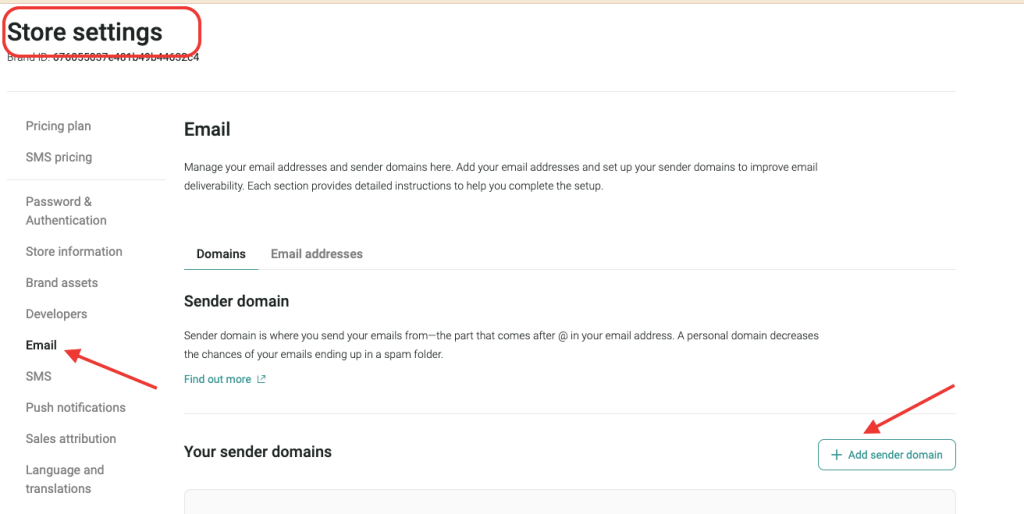The width and height of the screenshot is (1024, 514).
Task: Select Developers in the settings sidebar
Action: [x=56, y=314]
